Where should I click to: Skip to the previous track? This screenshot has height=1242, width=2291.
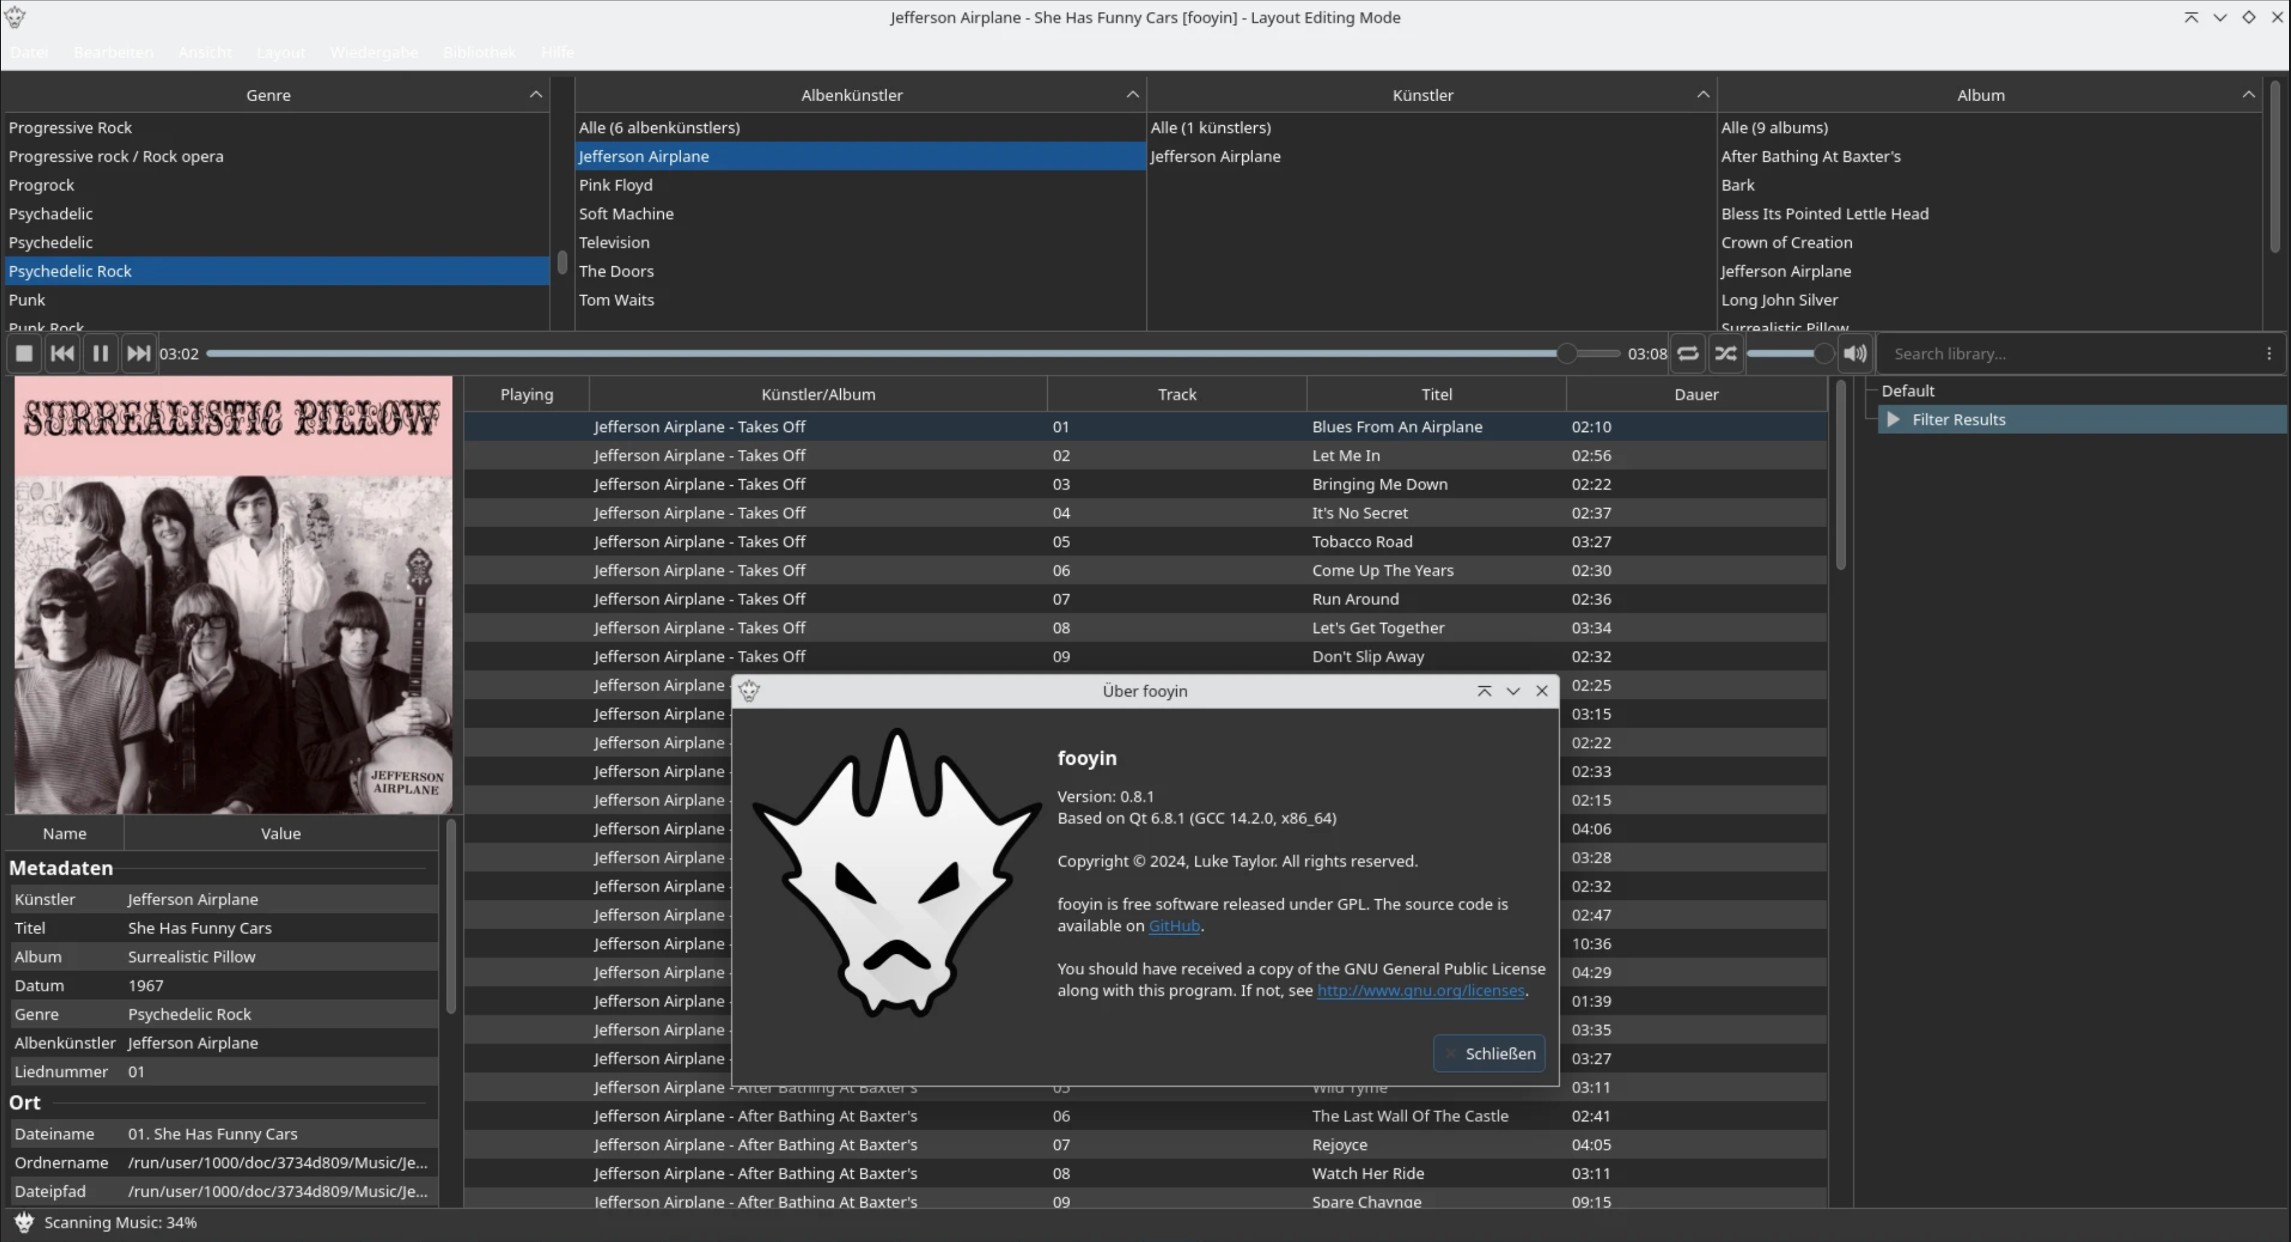tap(62, 353)
